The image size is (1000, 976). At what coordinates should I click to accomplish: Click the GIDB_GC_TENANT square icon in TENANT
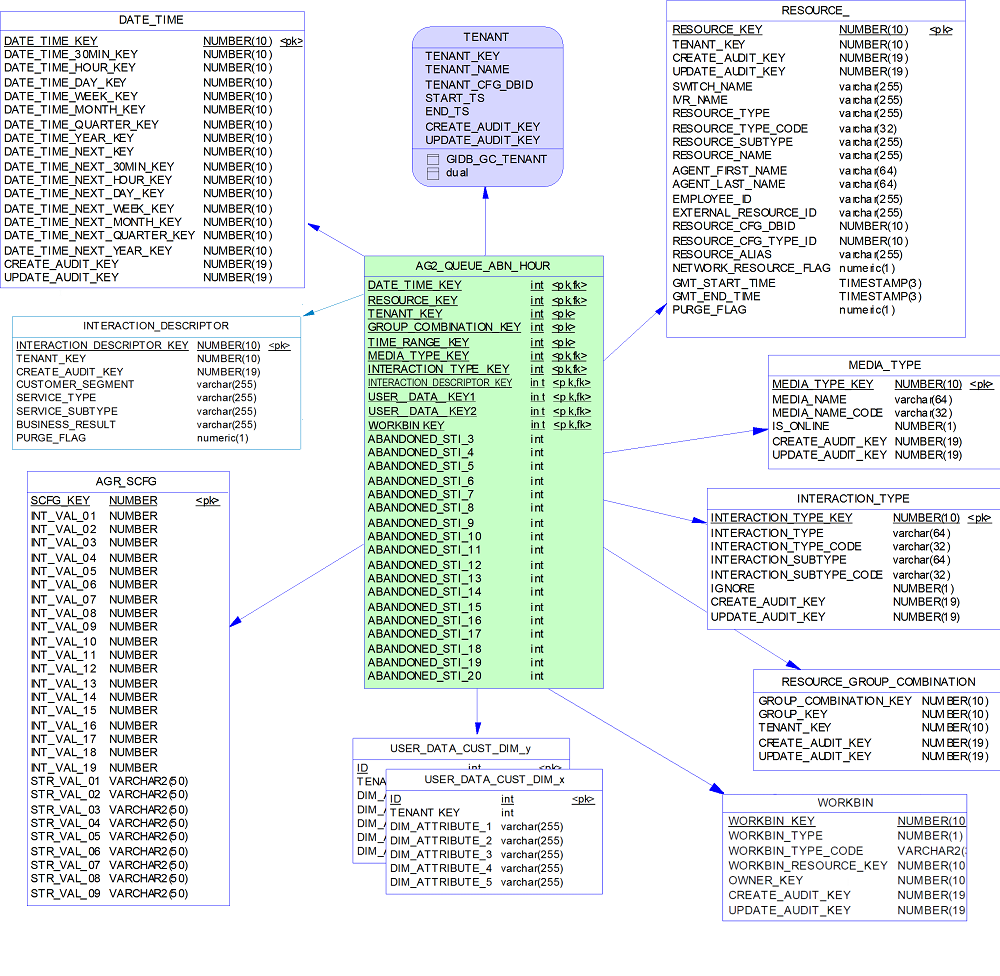[433, 159]
